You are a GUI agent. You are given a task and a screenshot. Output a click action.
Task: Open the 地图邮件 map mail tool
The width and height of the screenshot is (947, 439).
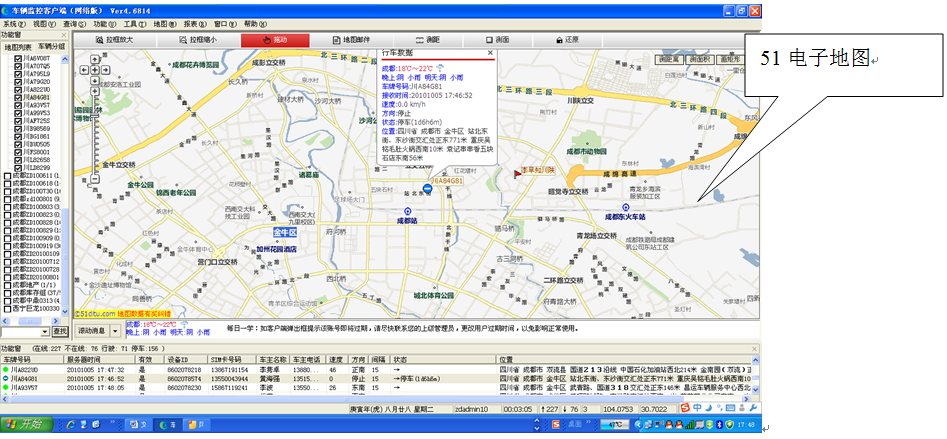(350, 40)
